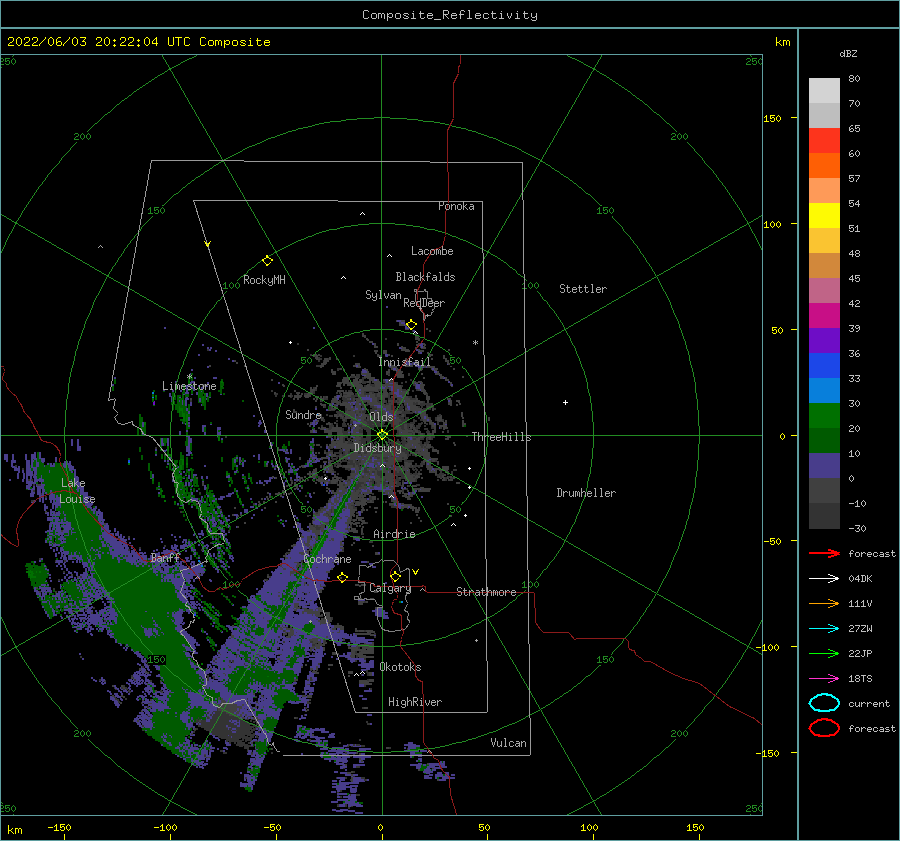Click the Calgary city label

(x=390, y=588)
